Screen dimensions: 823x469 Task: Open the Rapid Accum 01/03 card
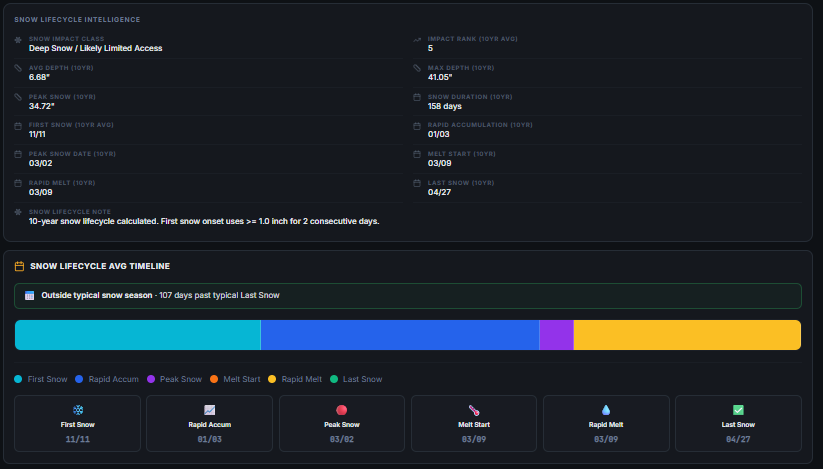point(209,423)
